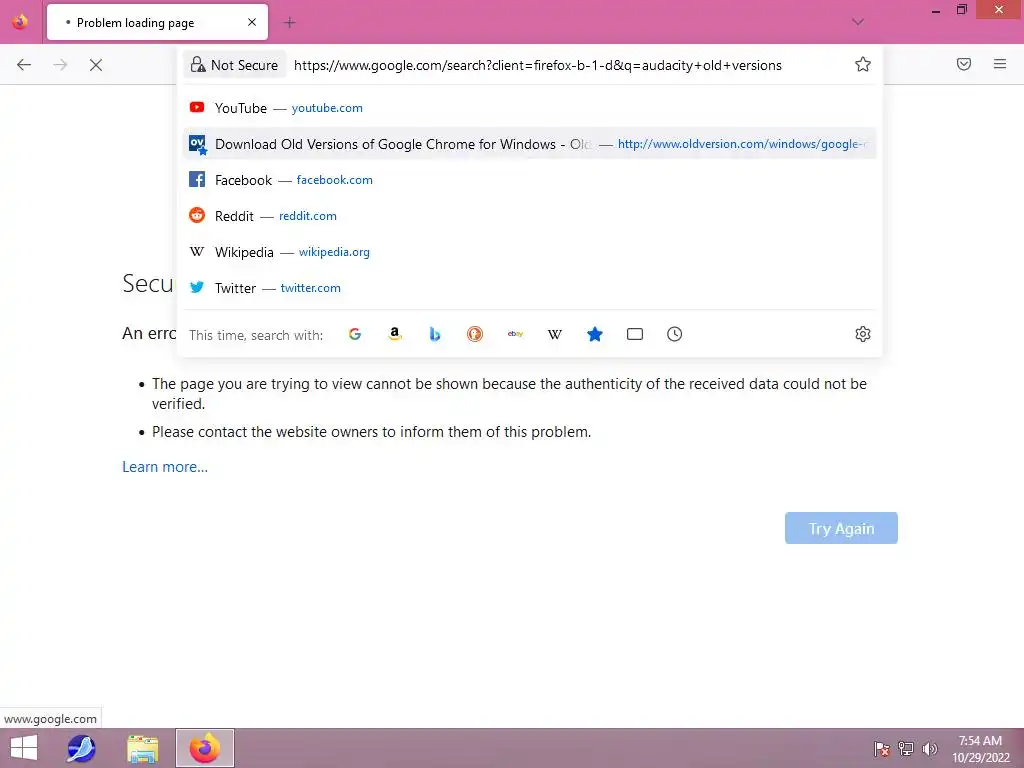Click the volume speaker tray icon
The width and height of the screenshot is (1024, 768).
pyautogui.click(x=930, y=748)
